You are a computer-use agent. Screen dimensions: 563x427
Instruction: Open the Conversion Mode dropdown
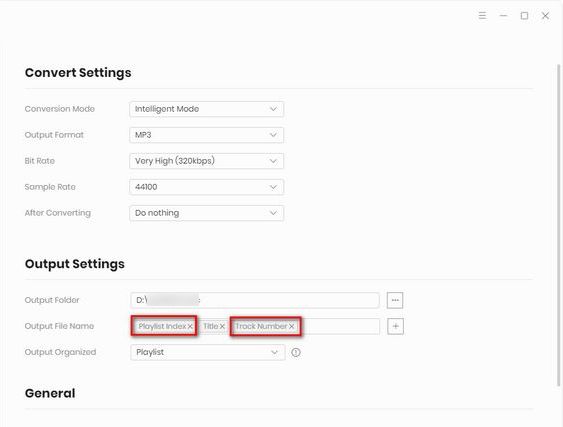206,109
